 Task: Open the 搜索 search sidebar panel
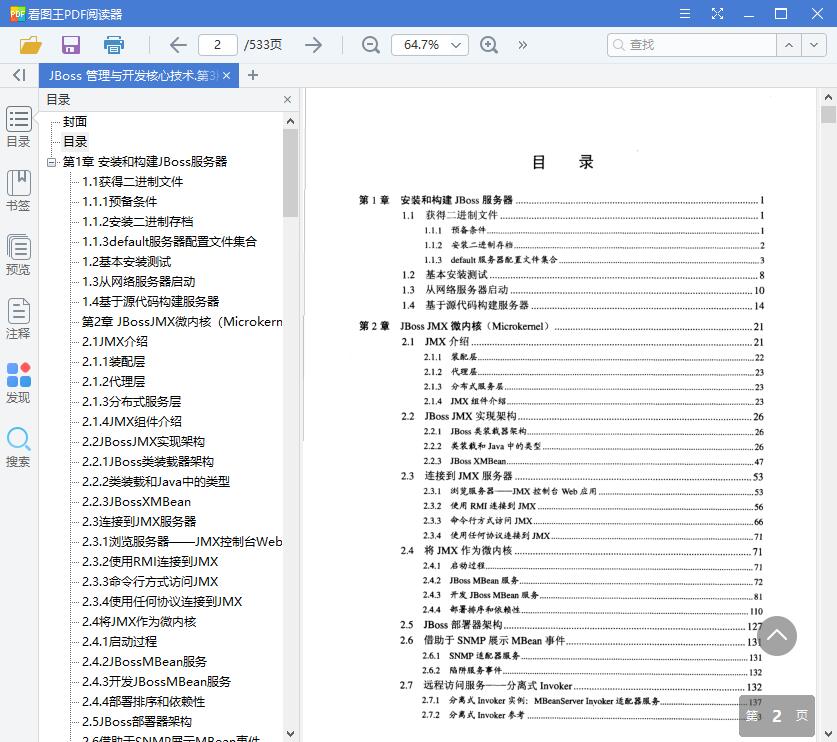pyautogui.click(x=18, y=447)
